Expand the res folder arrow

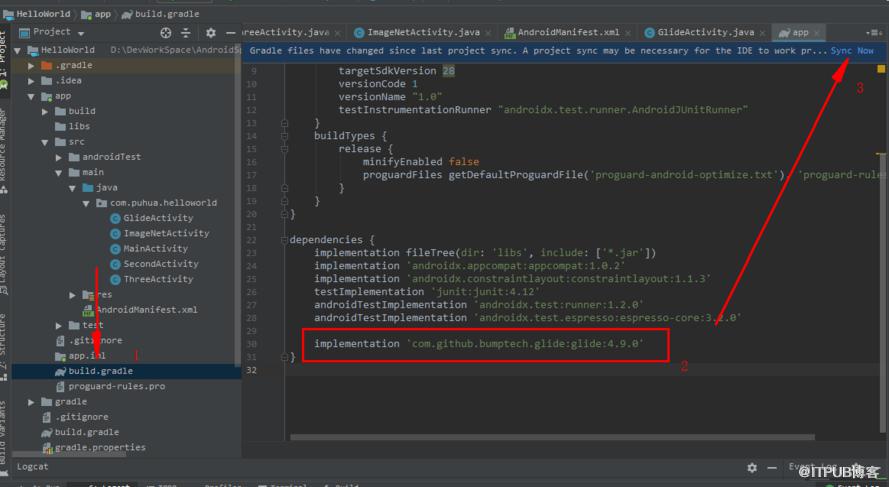pos(73,295)
